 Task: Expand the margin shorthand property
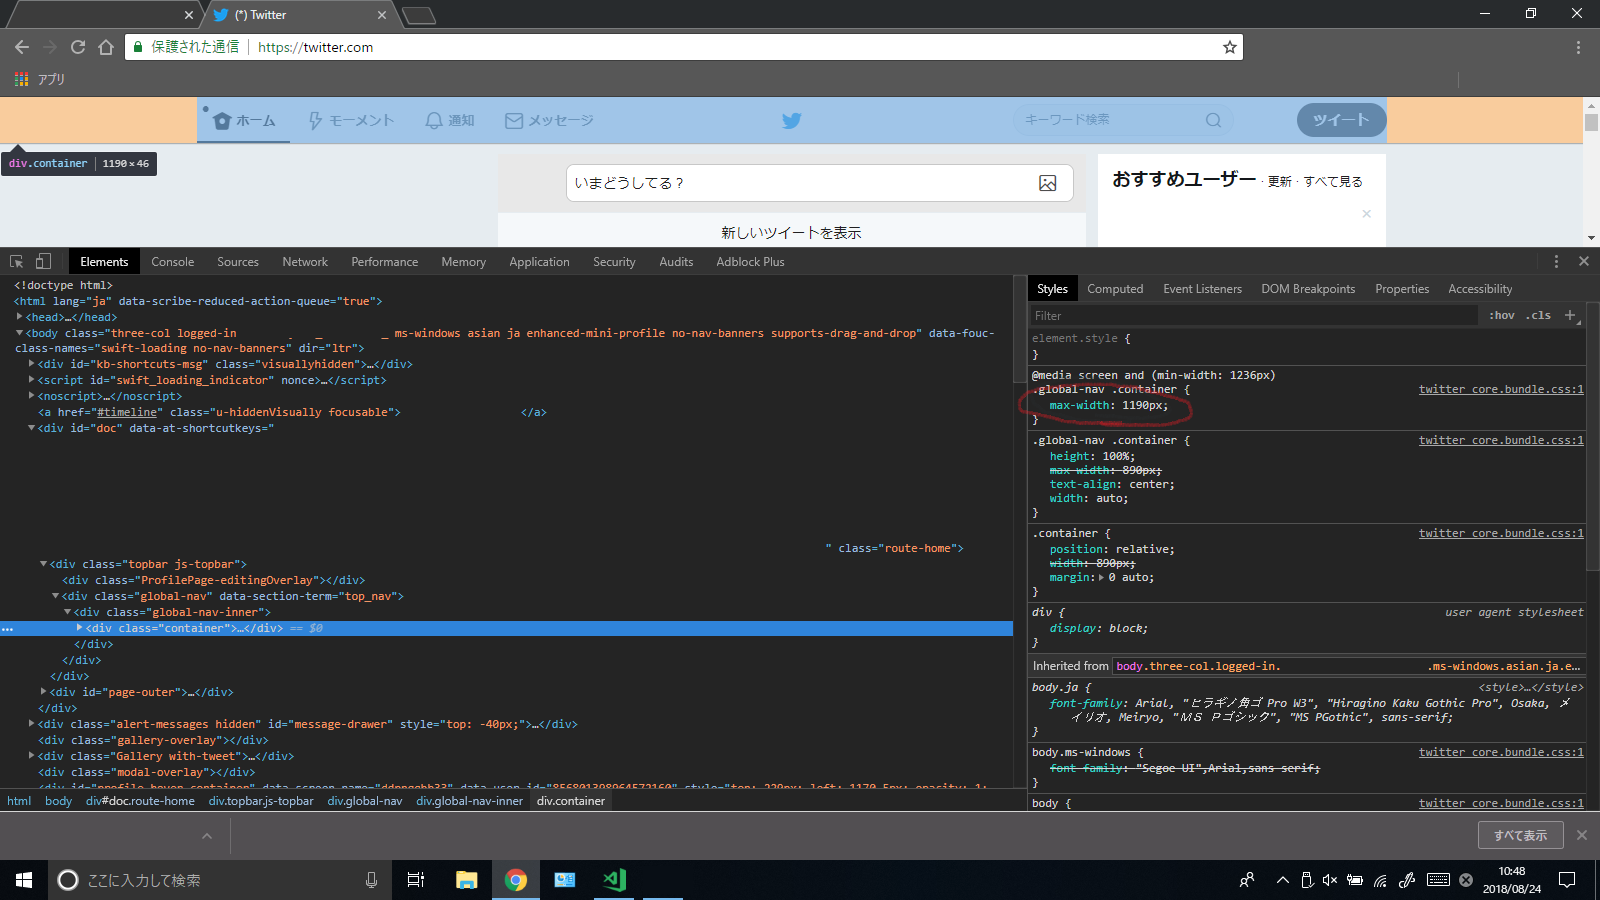click(1099, 577)
